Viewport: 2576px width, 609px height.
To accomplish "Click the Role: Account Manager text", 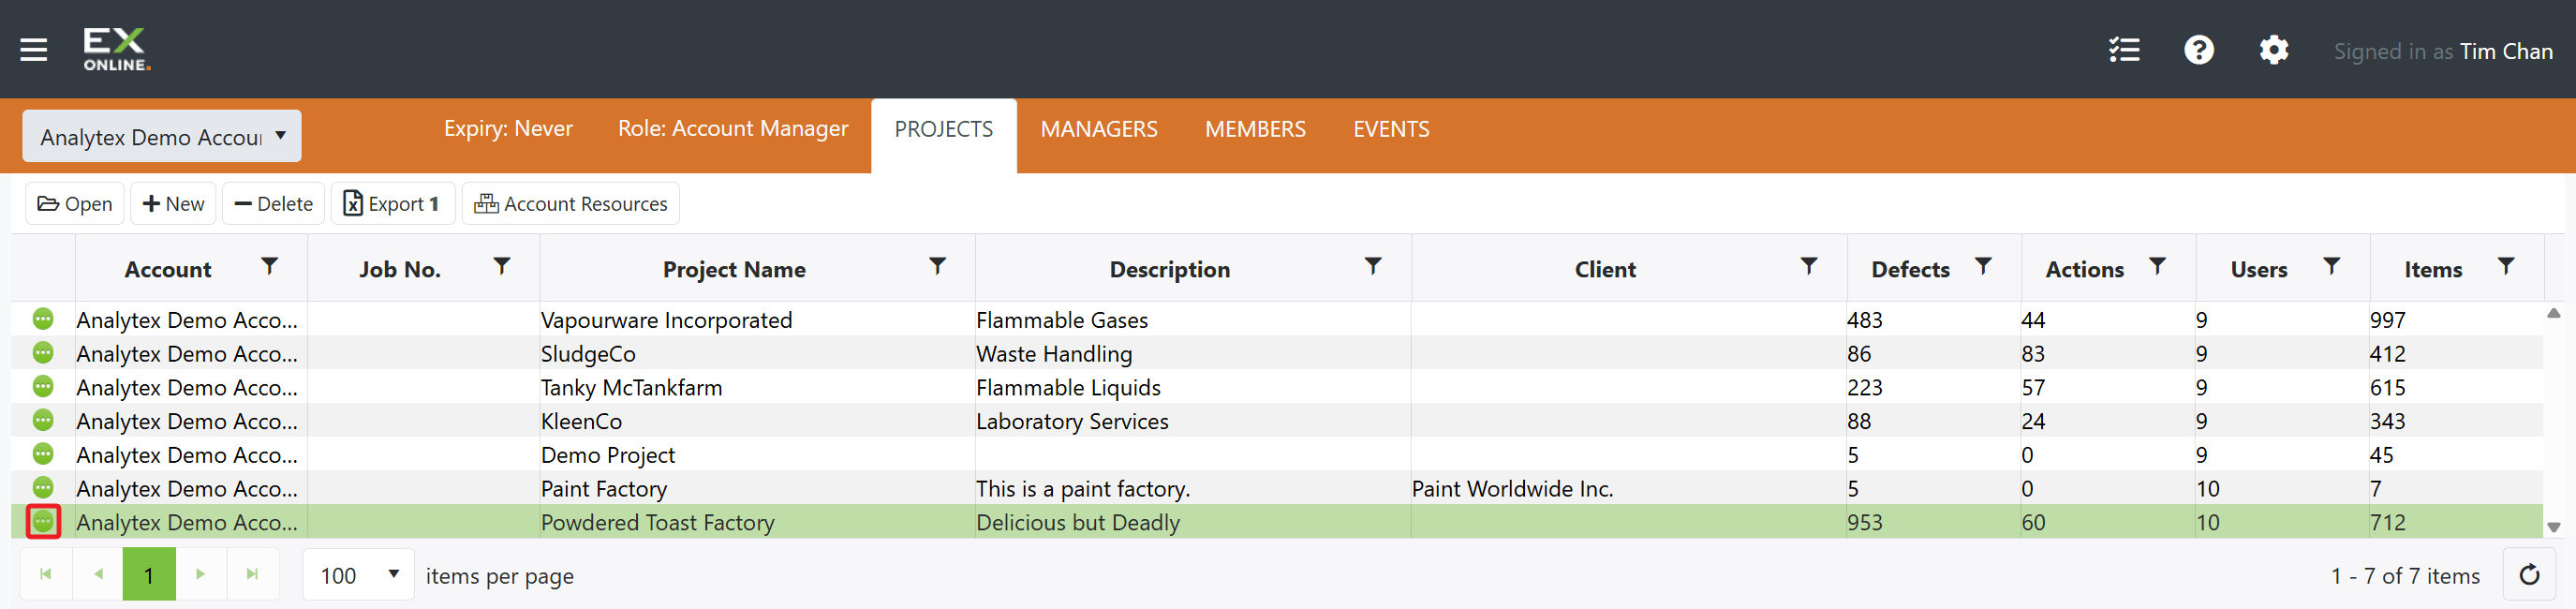I will tap(732, 128).
